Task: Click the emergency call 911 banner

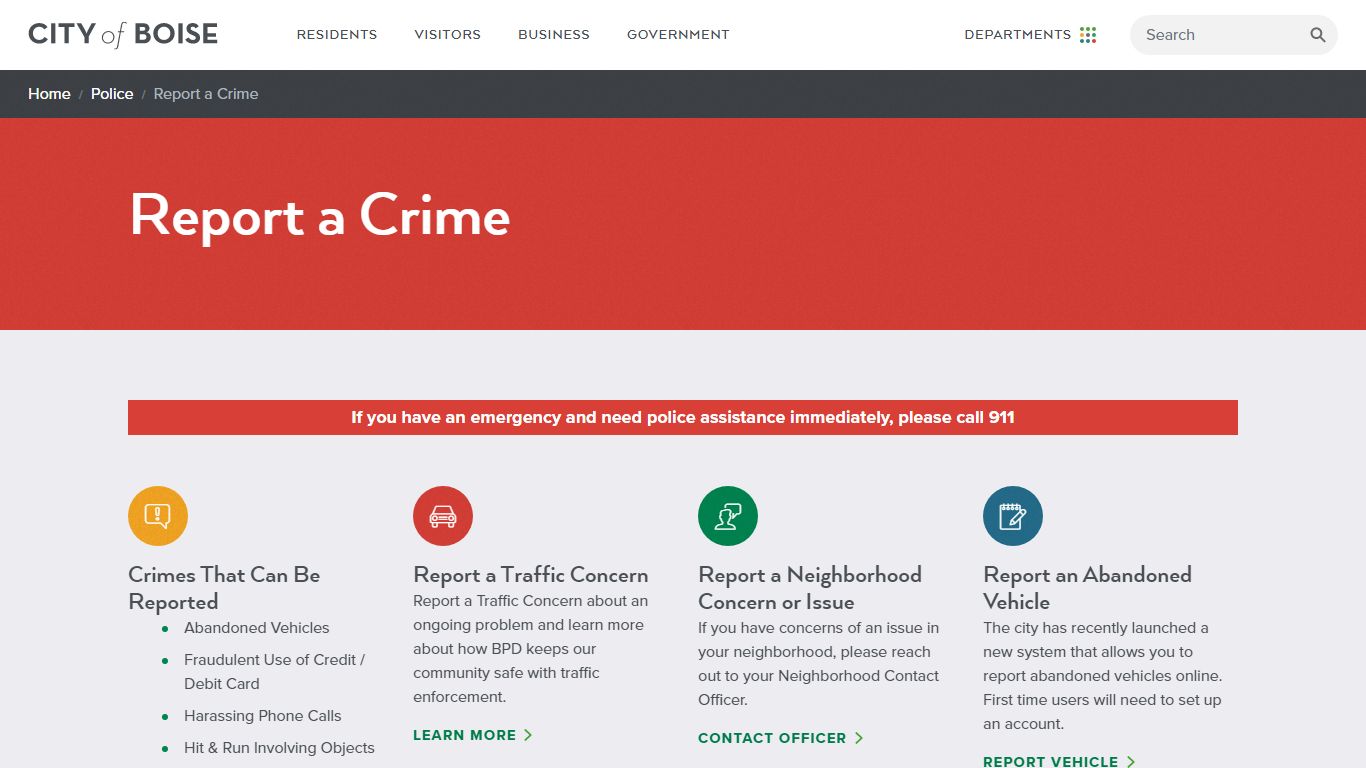Action: pos(683,417)
